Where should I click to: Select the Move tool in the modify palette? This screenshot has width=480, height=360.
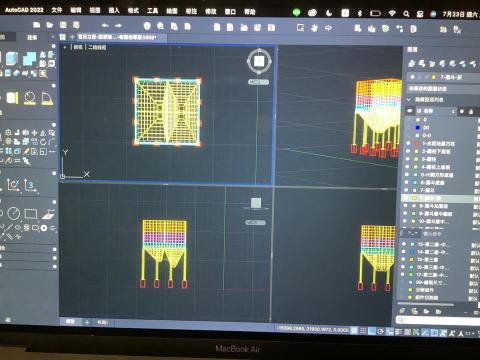pos(34,133)
